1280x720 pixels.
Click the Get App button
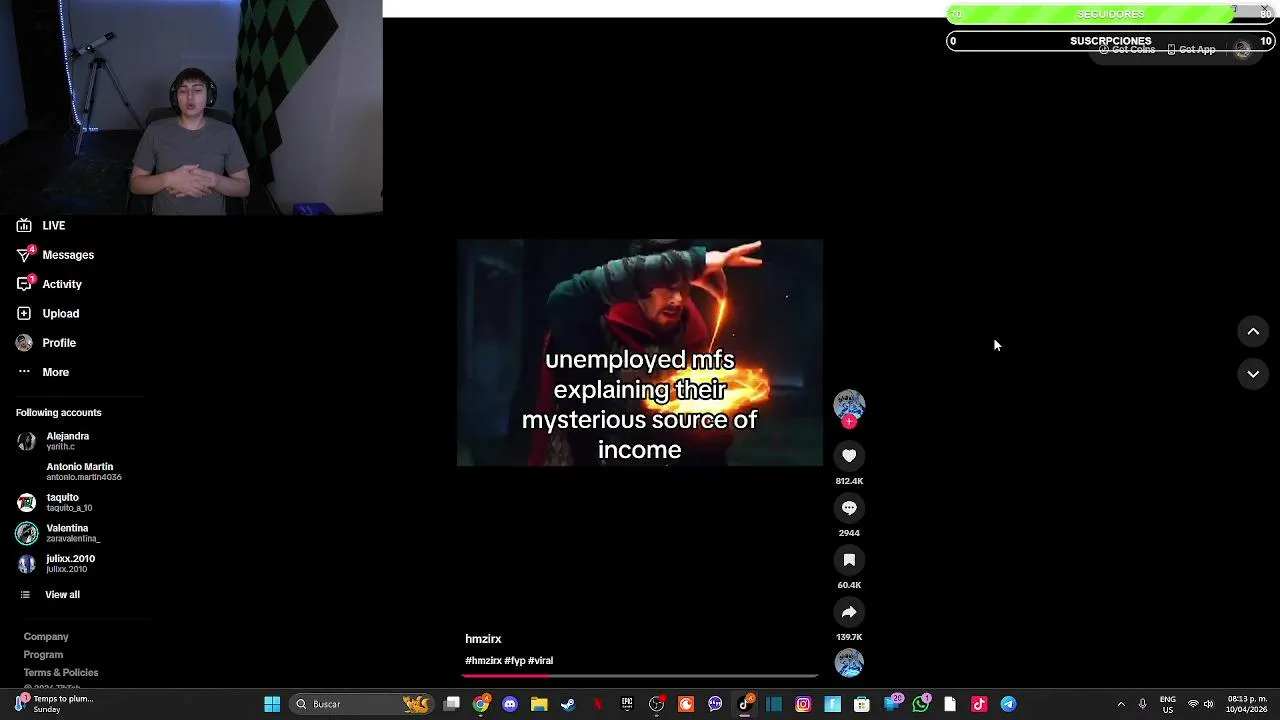click(x=1191, y=49)
